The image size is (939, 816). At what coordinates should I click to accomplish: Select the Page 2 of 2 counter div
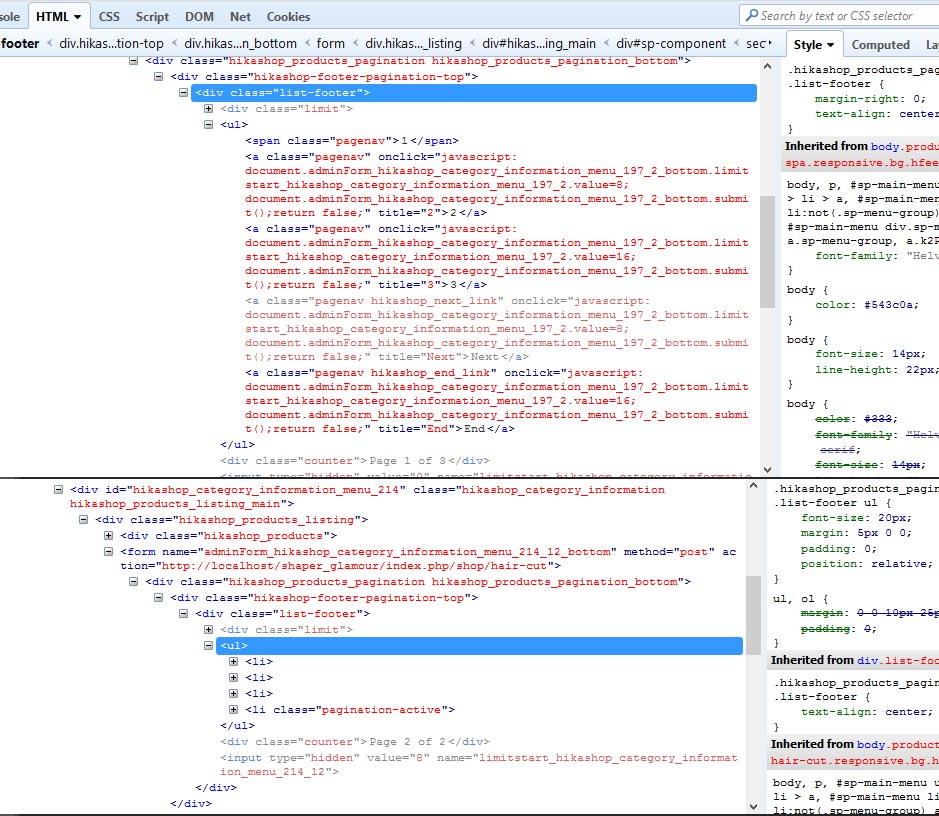354,742
